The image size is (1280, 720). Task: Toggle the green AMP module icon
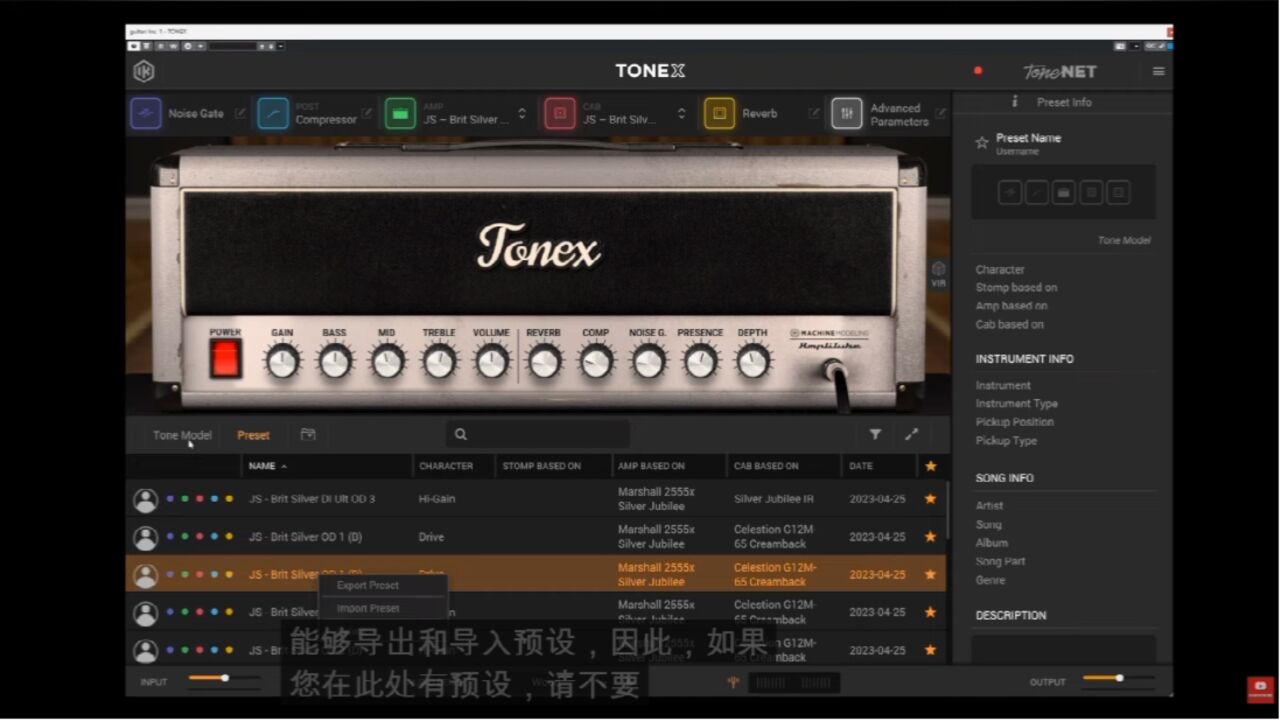(401, 113)
